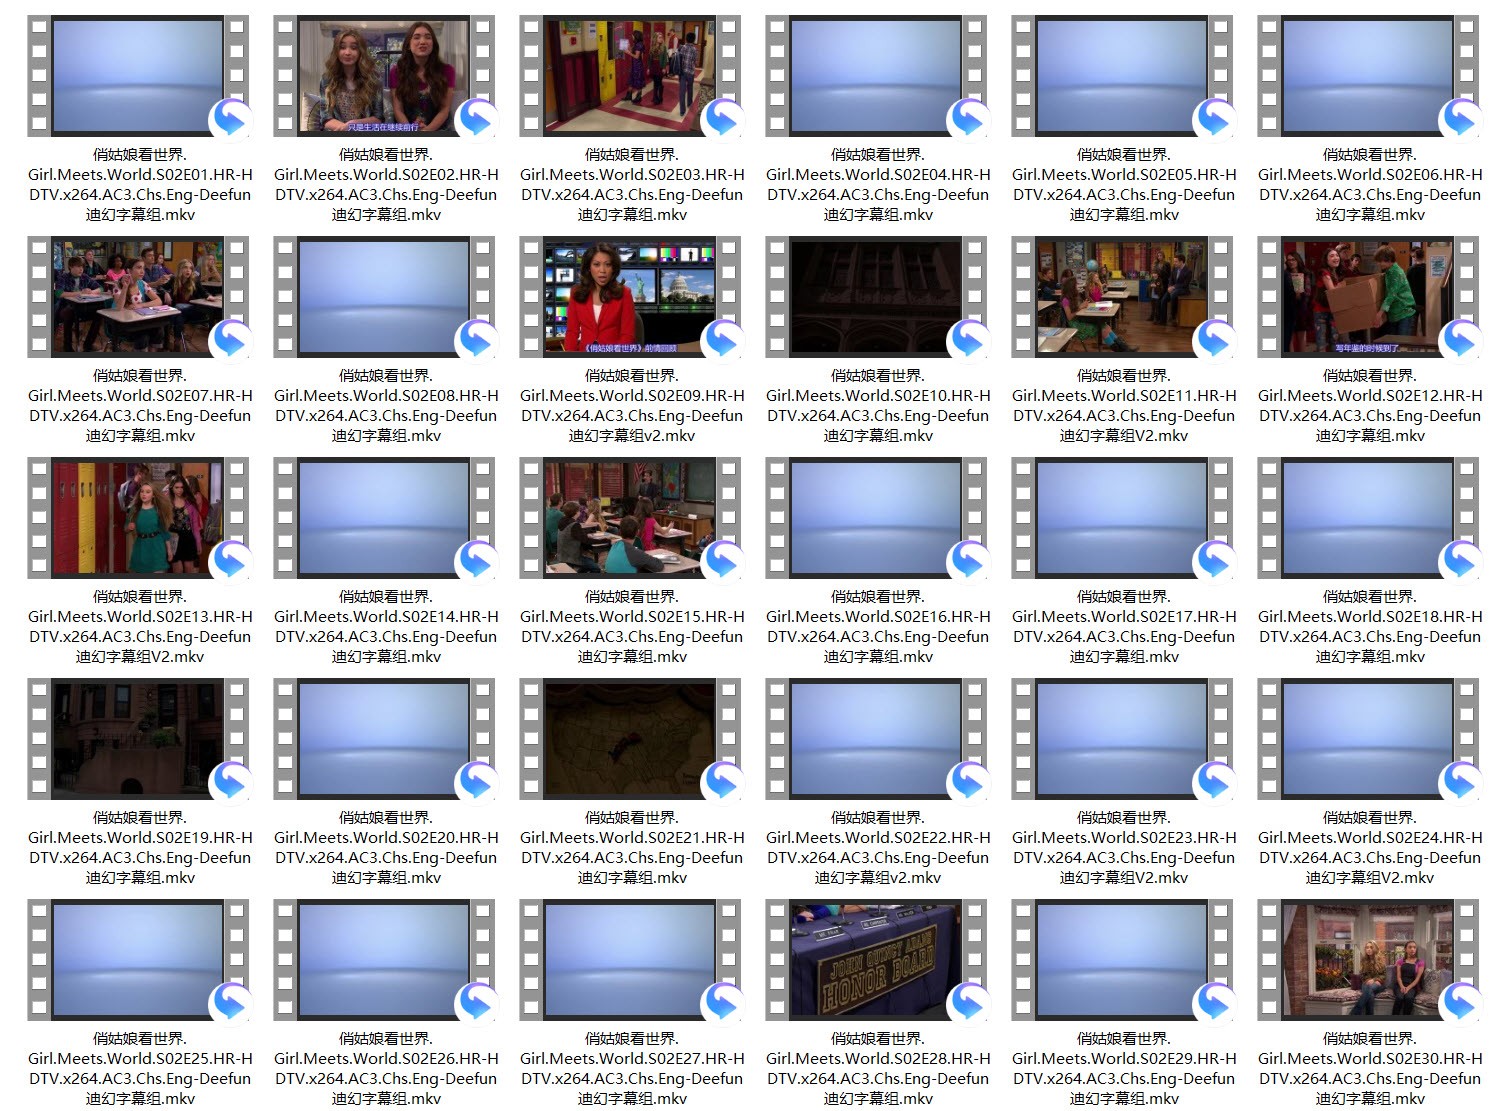The width and height of the screenshot is (1496, 1111).
Task: Click the S02E30 bay window thumbnail
Action: [1368, 960]
